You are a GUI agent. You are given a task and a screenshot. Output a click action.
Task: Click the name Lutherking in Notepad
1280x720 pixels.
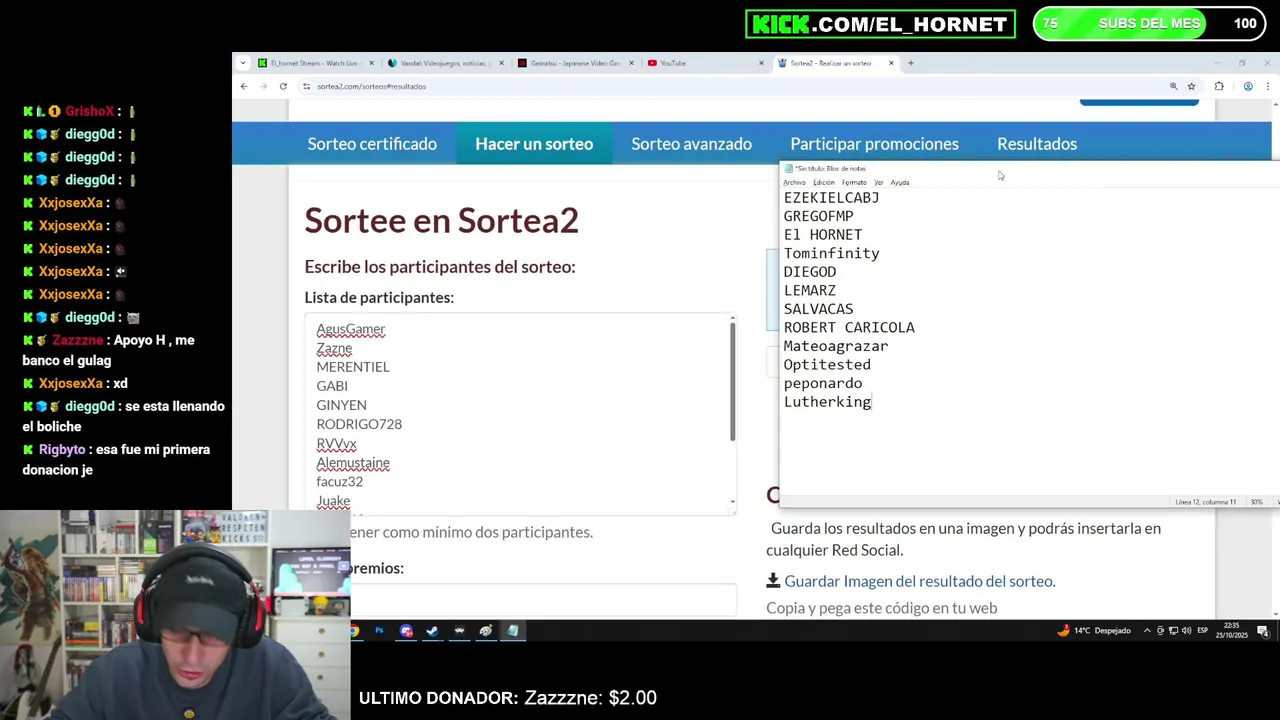click(x=827, y=402)
